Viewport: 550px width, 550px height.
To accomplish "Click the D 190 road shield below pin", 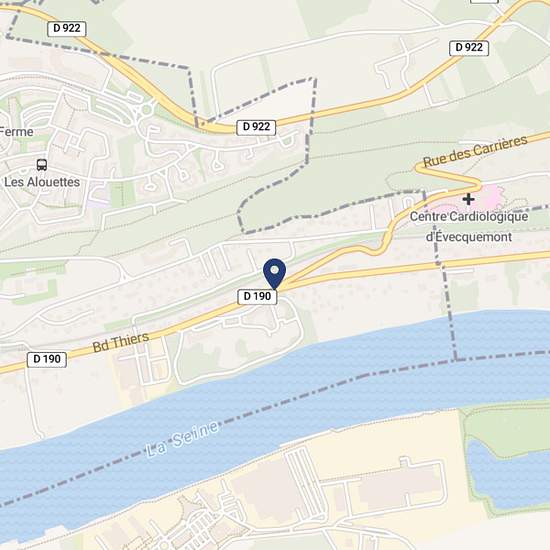I will tap(257, 296).
